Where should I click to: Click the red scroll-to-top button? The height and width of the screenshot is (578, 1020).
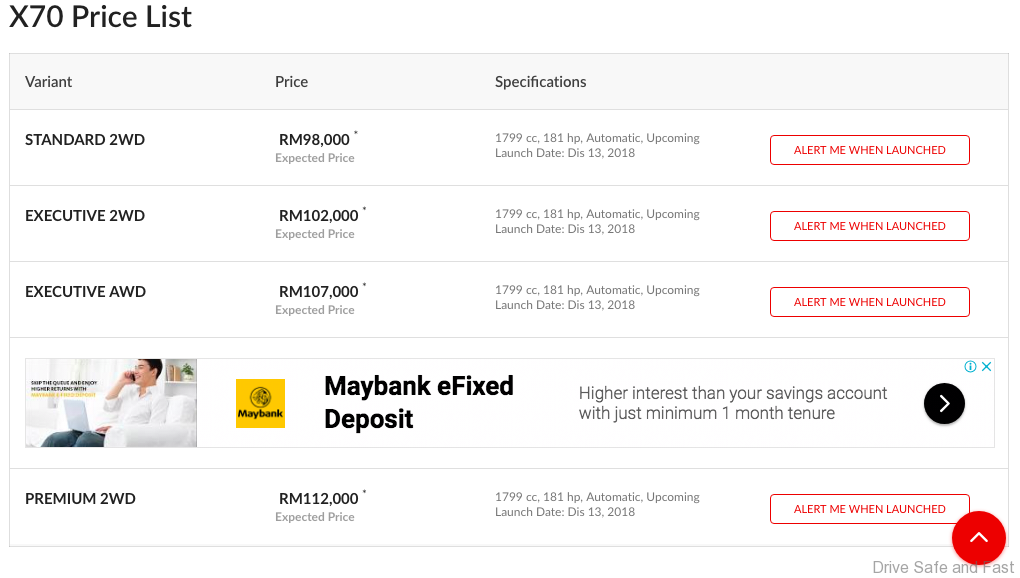point(978,538)
